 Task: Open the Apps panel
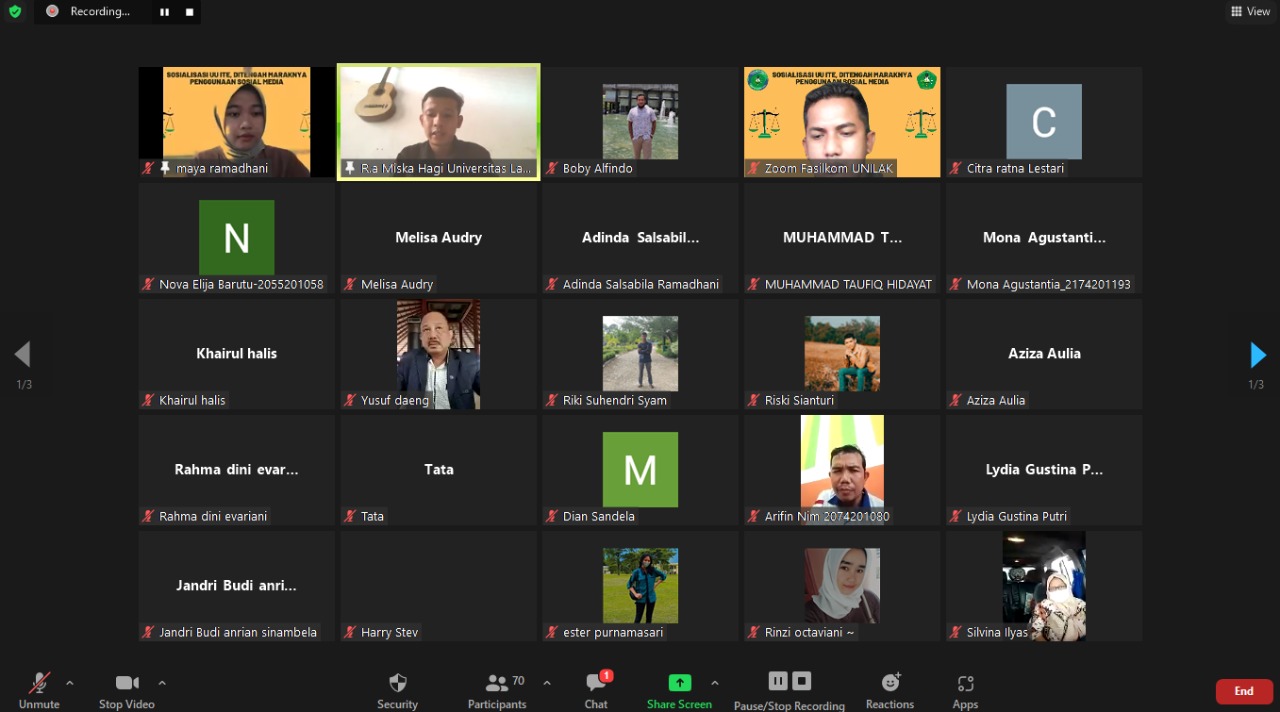pos(965,691)
